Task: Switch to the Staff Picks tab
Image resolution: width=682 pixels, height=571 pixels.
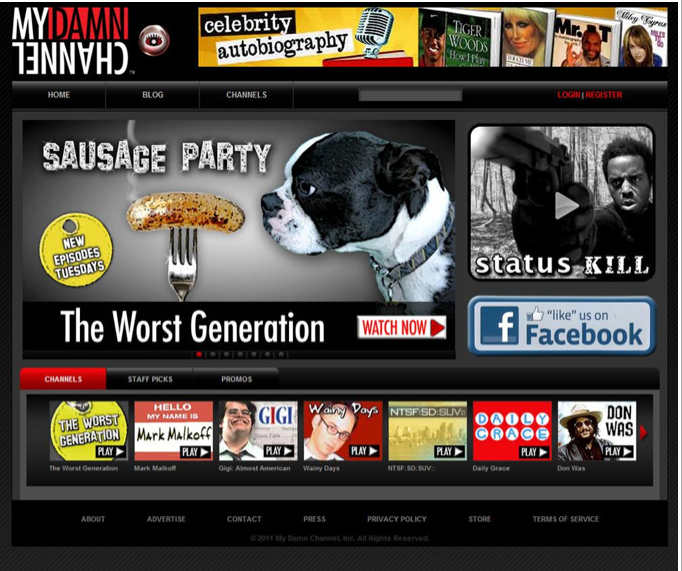Action: (149, 380)
